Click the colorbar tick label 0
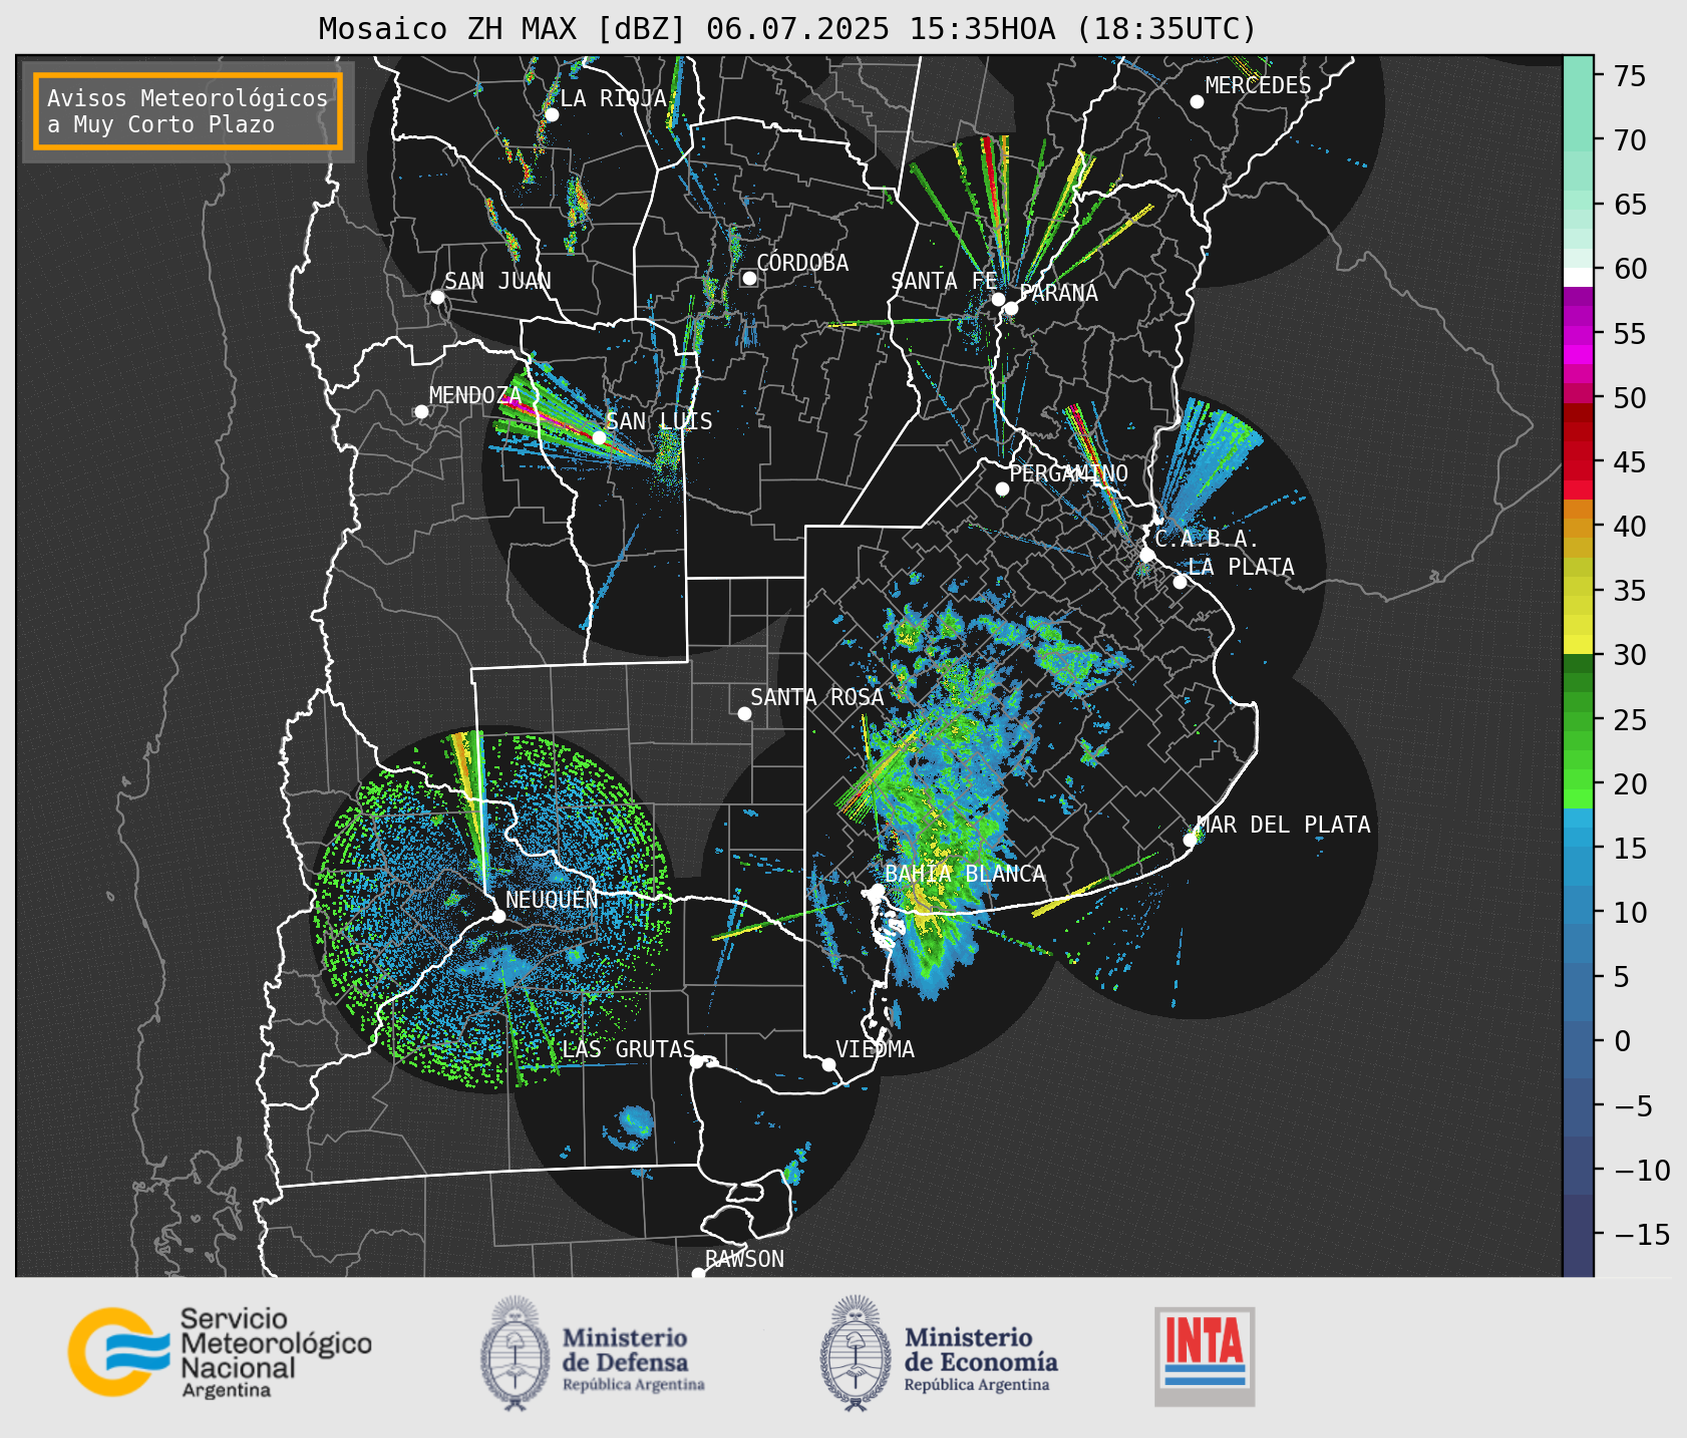Viewport: 1687px width, 1438px height. pyautogui.click(x=1621, y=1041)
